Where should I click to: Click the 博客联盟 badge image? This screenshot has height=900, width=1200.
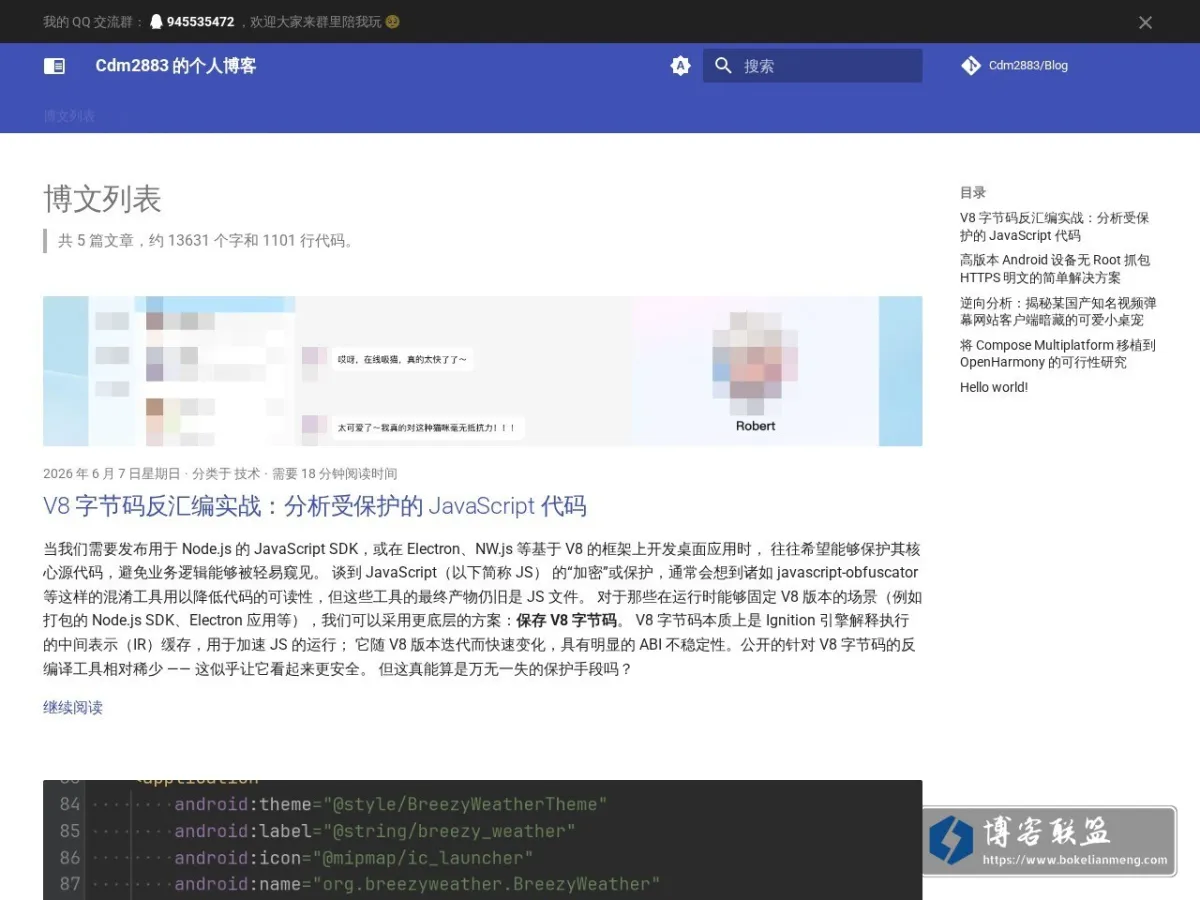tap(1049, 841)
